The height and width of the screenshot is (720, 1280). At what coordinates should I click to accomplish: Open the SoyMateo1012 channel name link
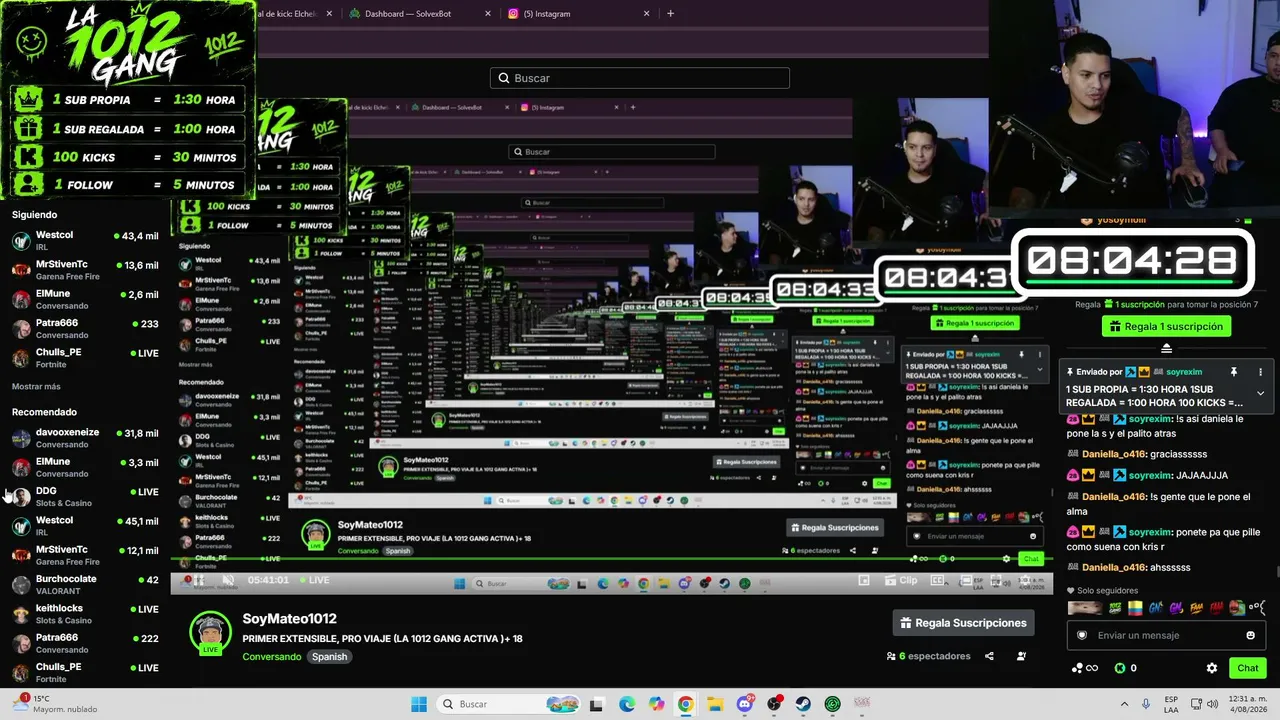(x=289, y=619)
